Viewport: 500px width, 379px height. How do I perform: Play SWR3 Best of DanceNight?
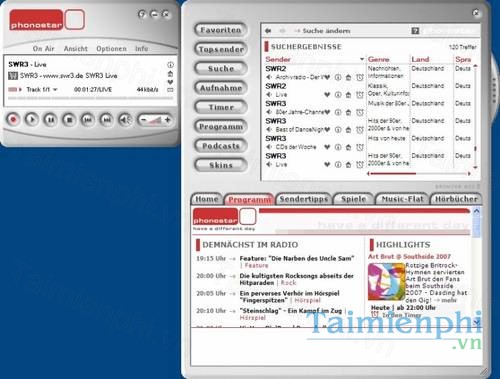(x=269, y=129)
